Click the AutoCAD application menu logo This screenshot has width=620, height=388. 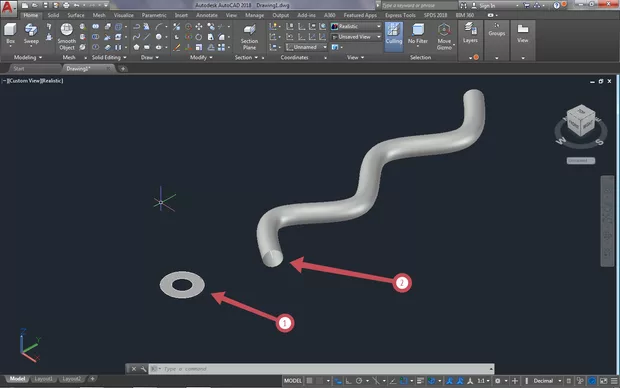click(x=8, y=8)
